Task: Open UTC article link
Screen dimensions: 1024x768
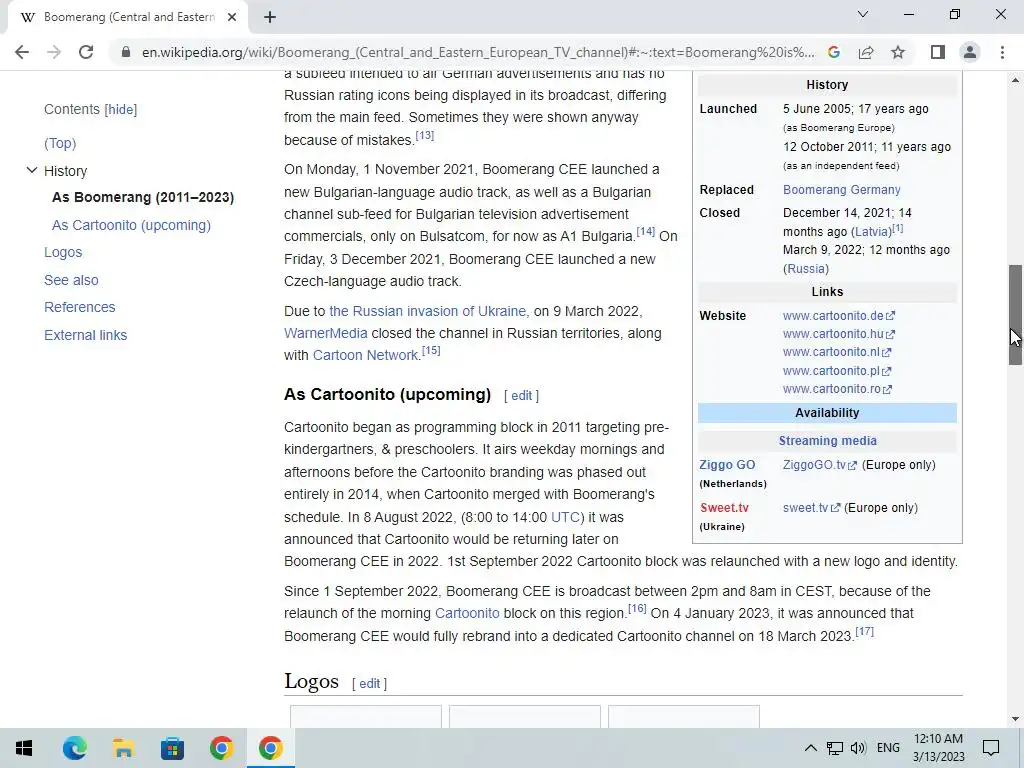Action: pos(565,517)
